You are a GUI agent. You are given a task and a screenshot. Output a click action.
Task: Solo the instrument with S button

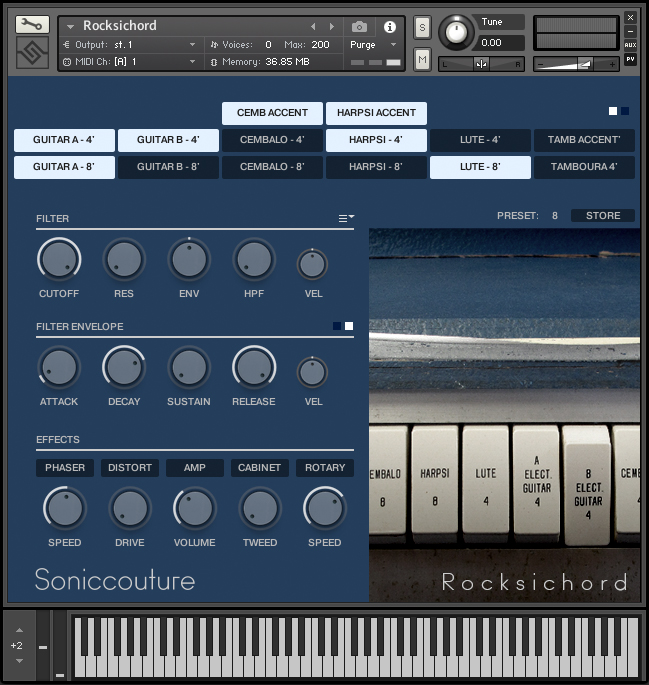tap(422, 28)
